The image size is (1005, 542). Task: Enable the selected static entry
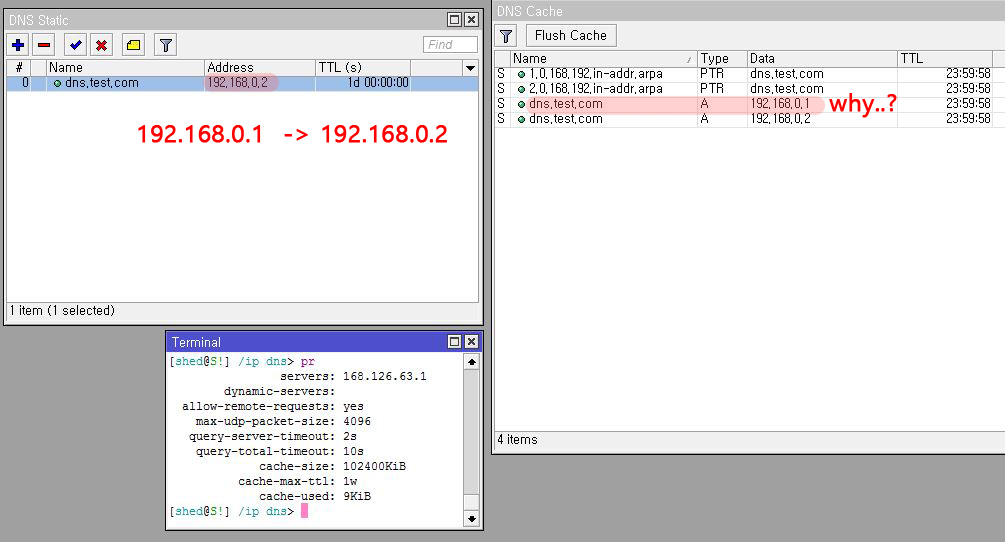click(76, 45)
